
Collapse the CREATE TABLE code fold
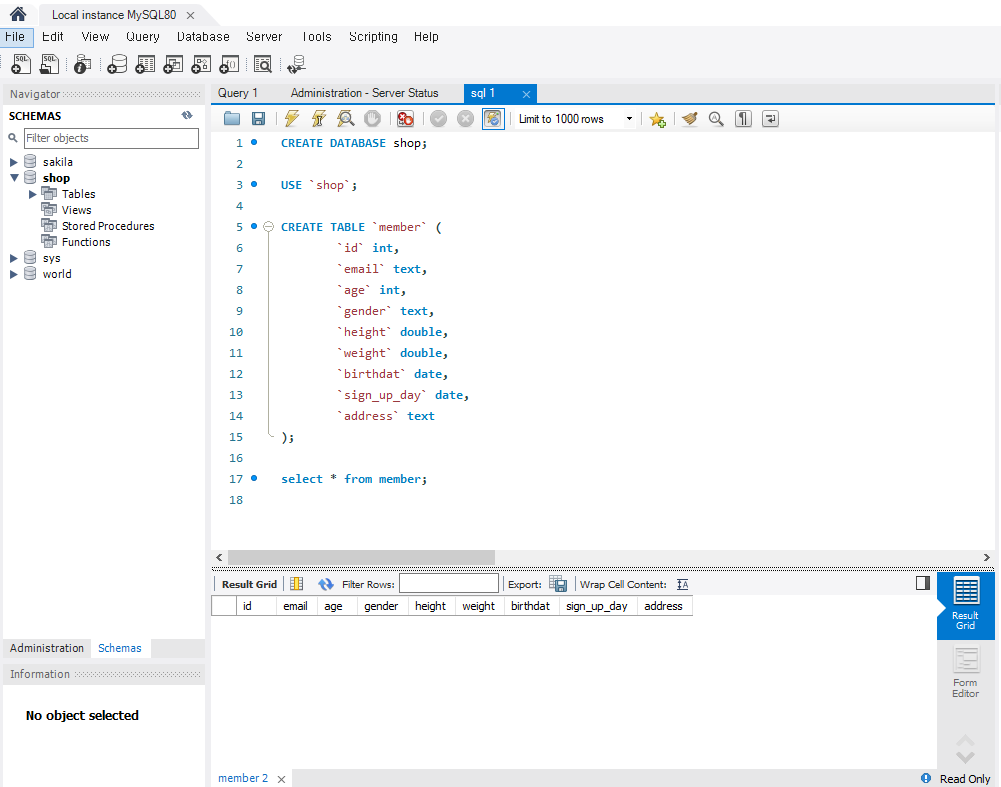point(269,227)
